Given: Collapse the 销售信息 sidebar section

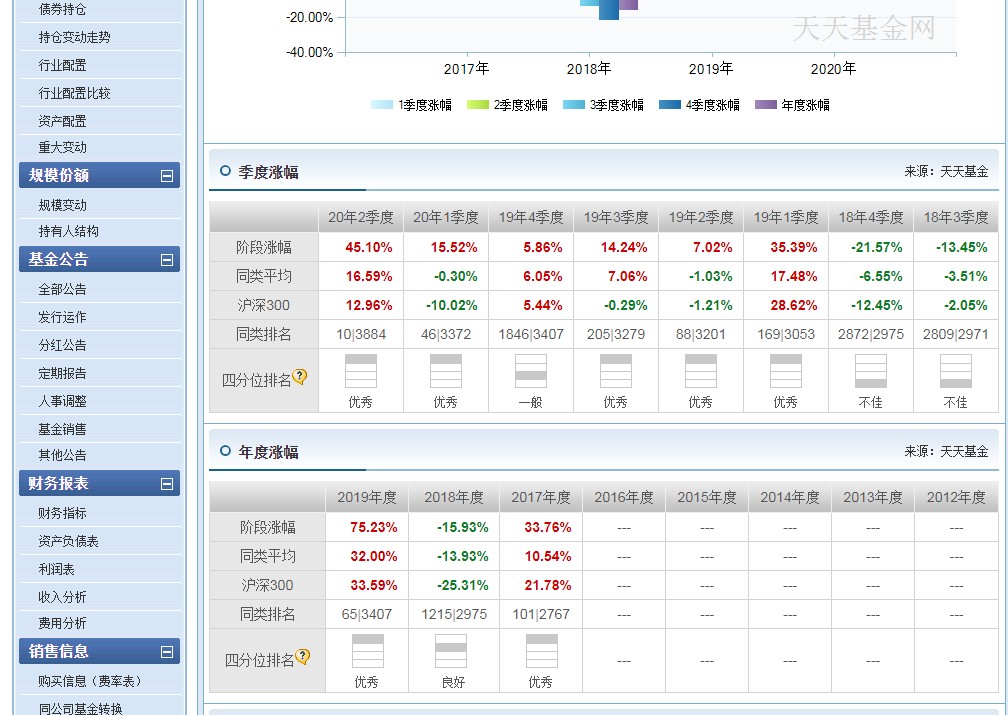Looking at the screenshot, I should pos(166,652).
